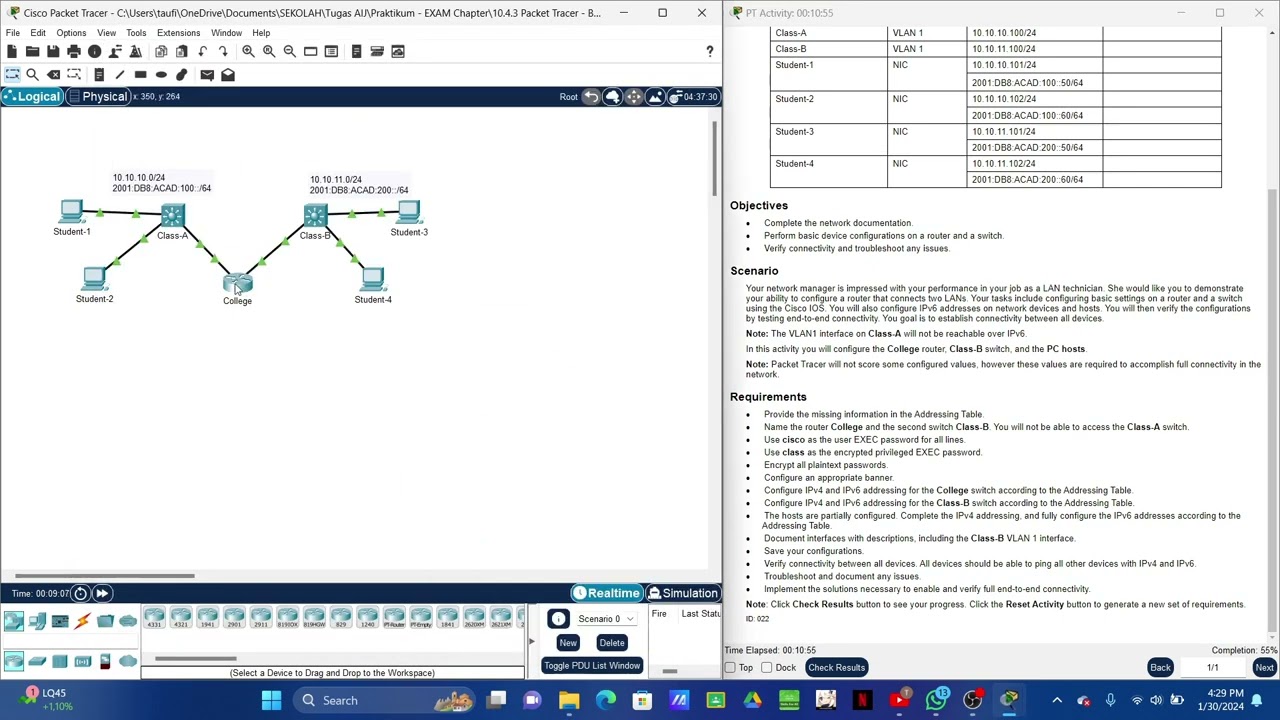Viewport: 1280px width, 720px height.
Task: Choose router model 2911 from device list
Action: [260, 618]
